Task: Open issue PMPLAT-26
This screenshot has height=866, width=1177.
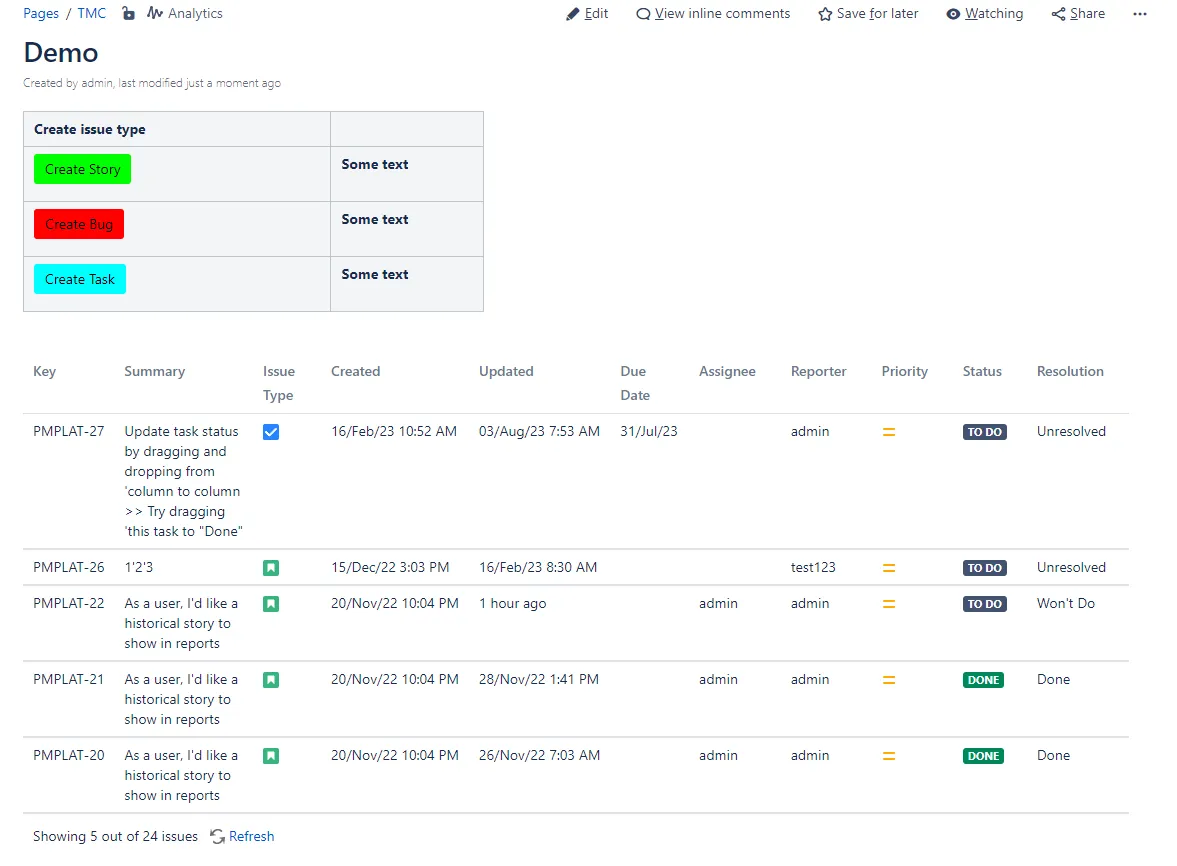Action: point(68,567)
